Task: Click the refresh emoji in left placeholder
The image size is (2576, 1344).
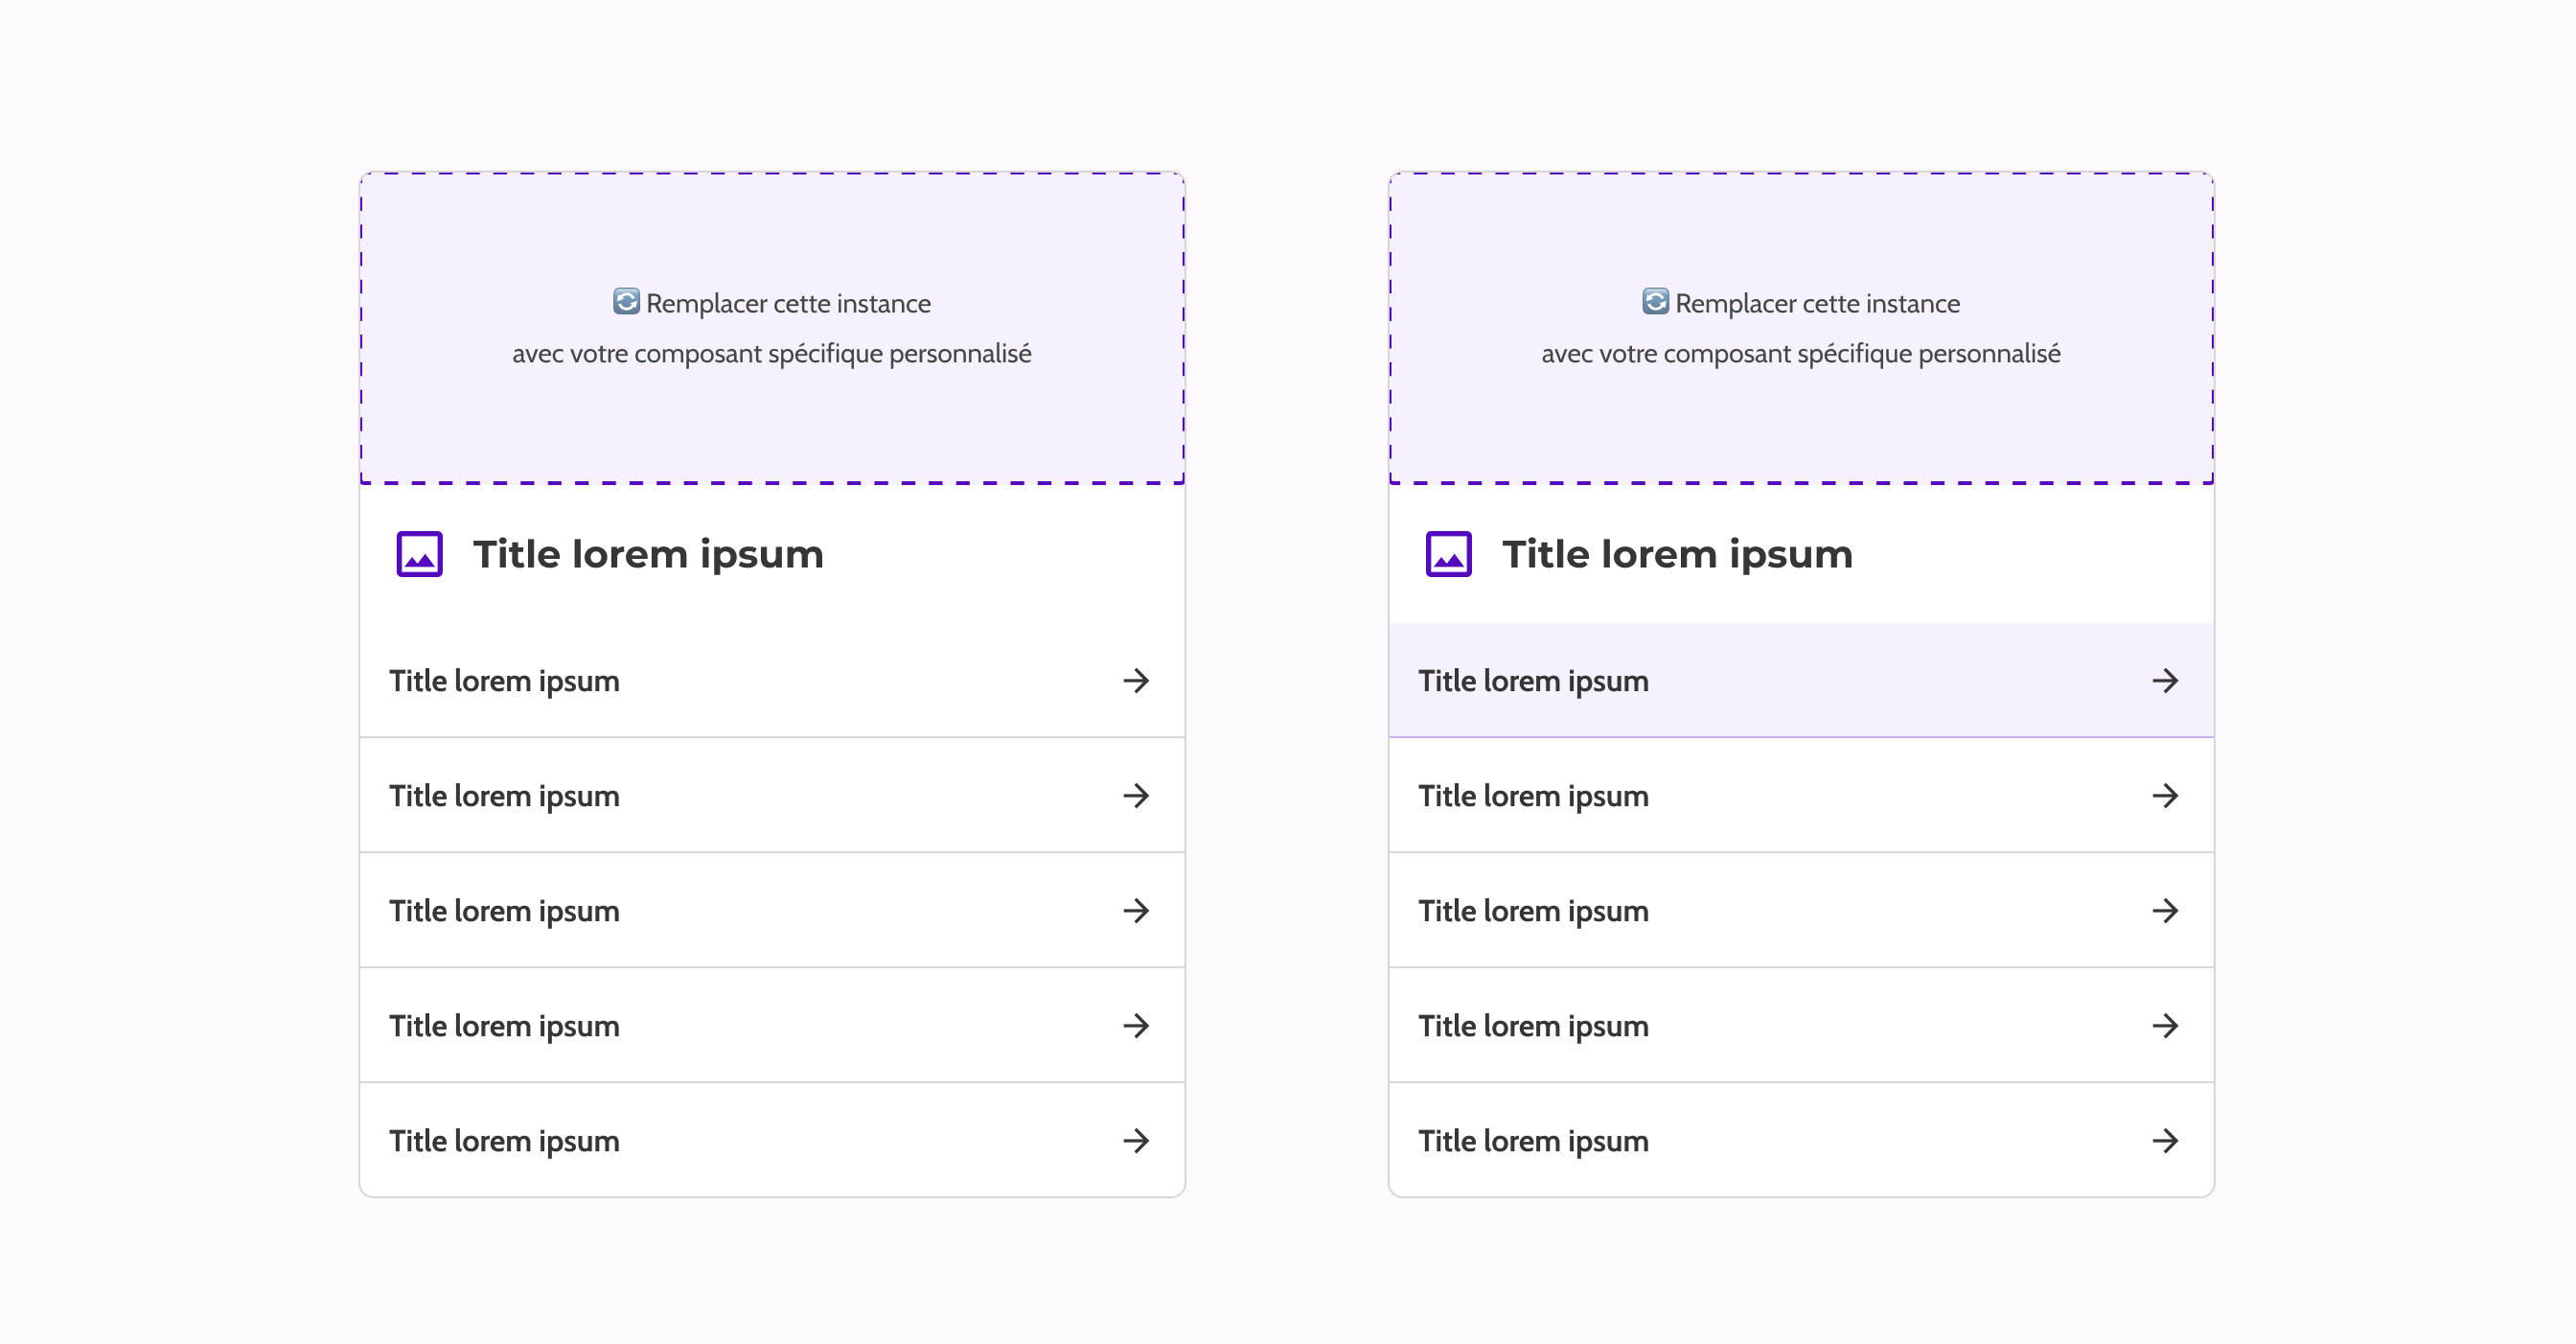Action: (626, 301)
